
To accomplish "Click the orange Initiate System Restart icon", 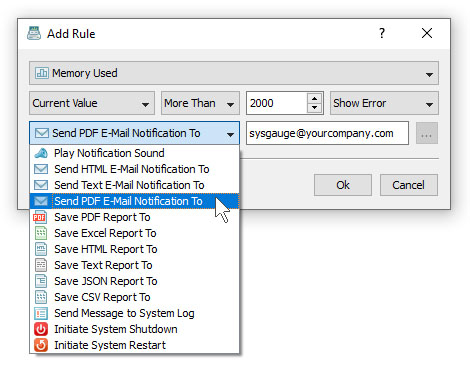I will 41,345.
